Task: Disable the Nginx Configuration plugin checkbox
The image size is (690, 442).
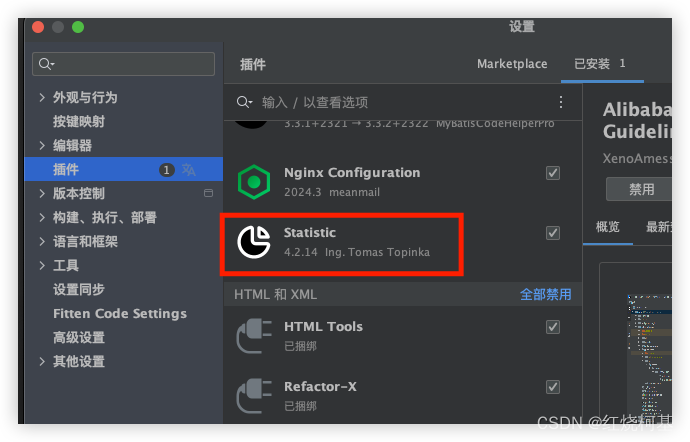Action: click(x=553, y=173)
